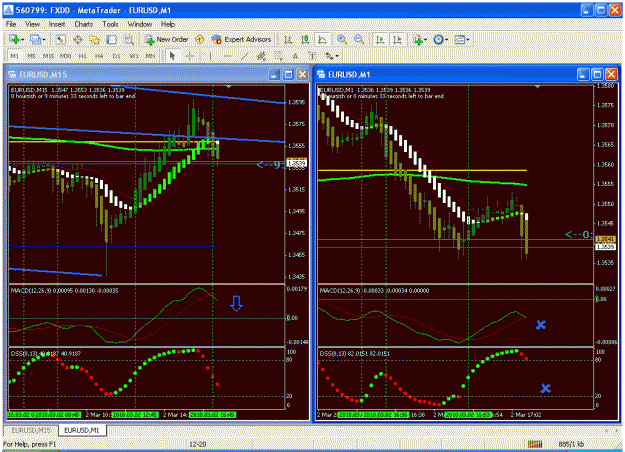625x452 pixels.
Task: Click the New Order button
Action: pos(167,39)
